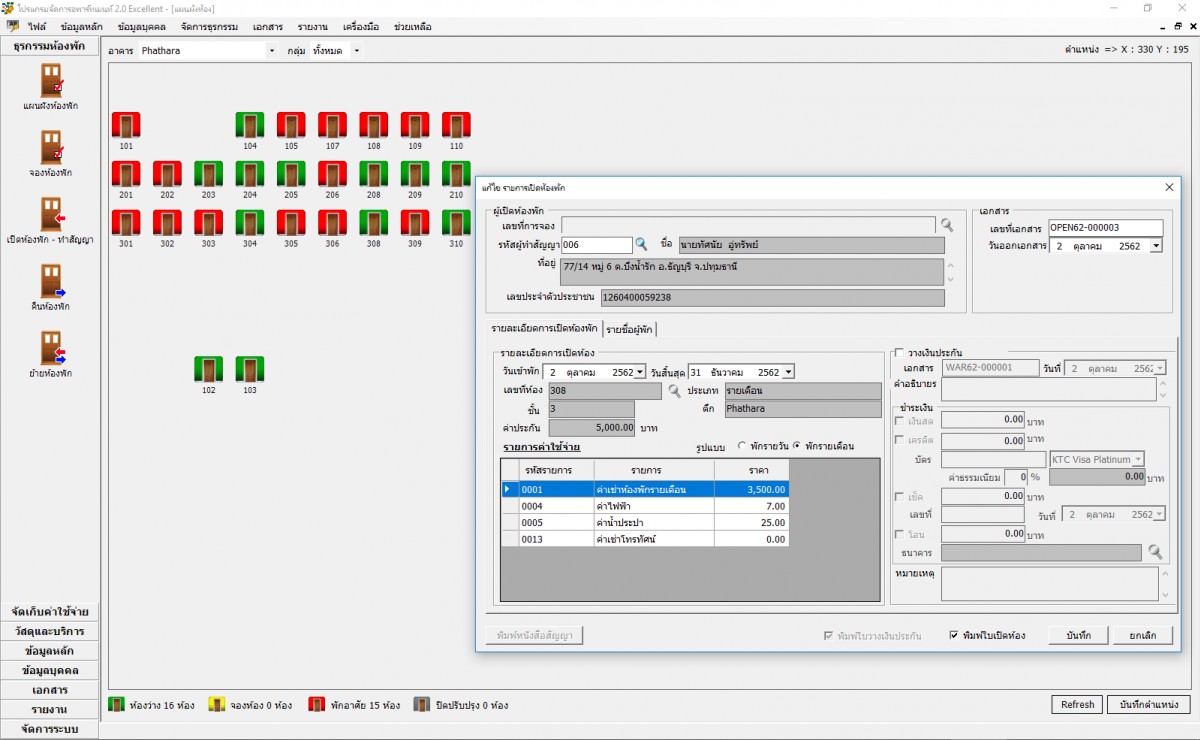Open the รายงาน menu in menu bar
Viewport: 1200px width, 740px height.
[314, 27]
